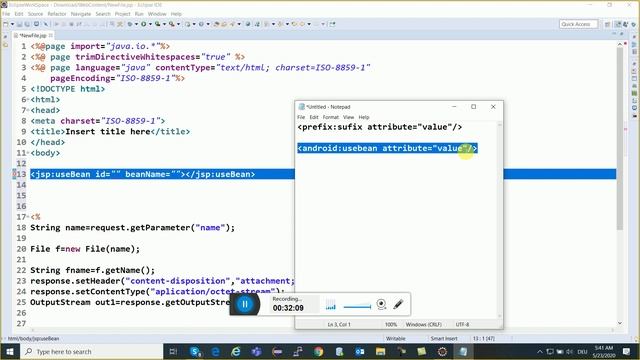
Task: Open the New file dropdown arrow
Action: pos(12,24)
